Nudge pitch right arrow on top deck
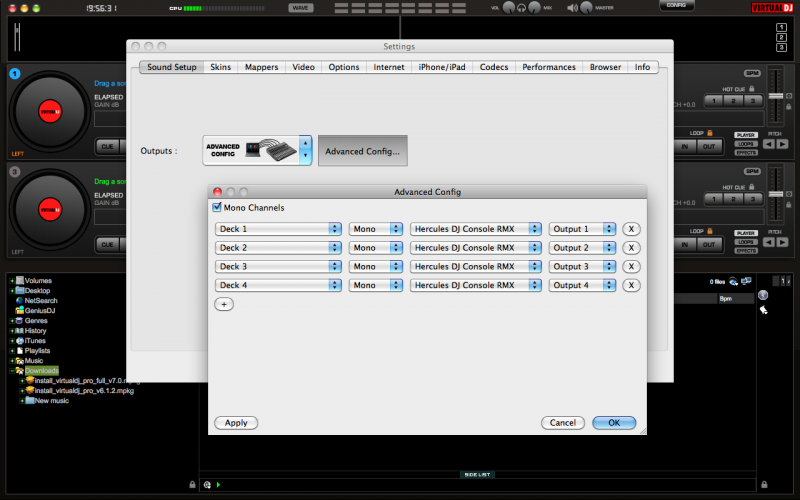800x500 pixels. pyautogui.click(x=782, y=144)
